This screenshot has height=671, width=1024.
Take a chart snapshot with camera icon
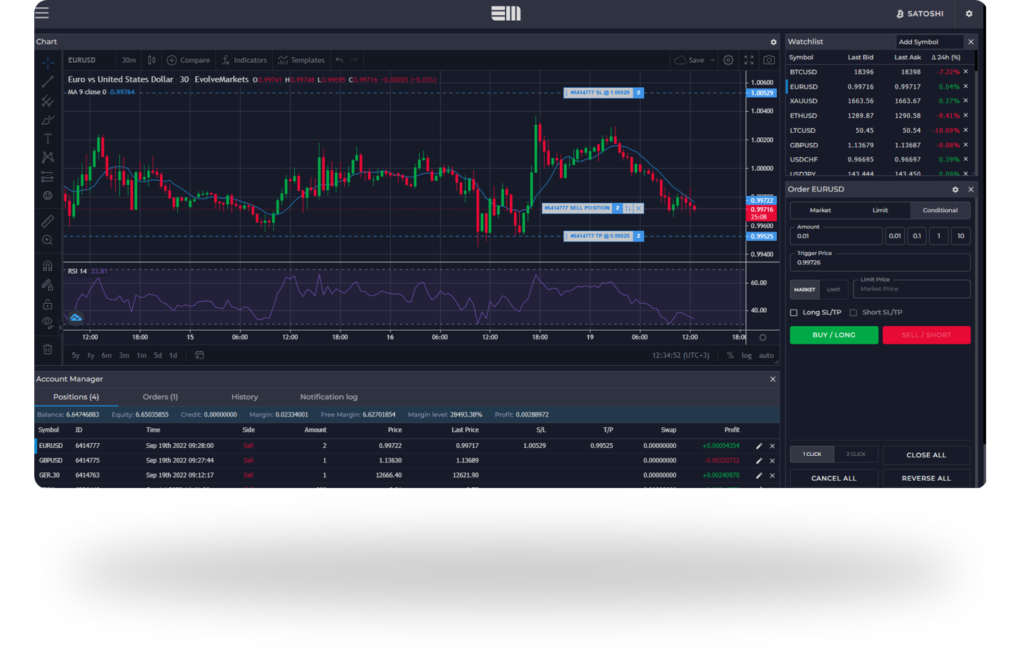click(x=769, y=60)
